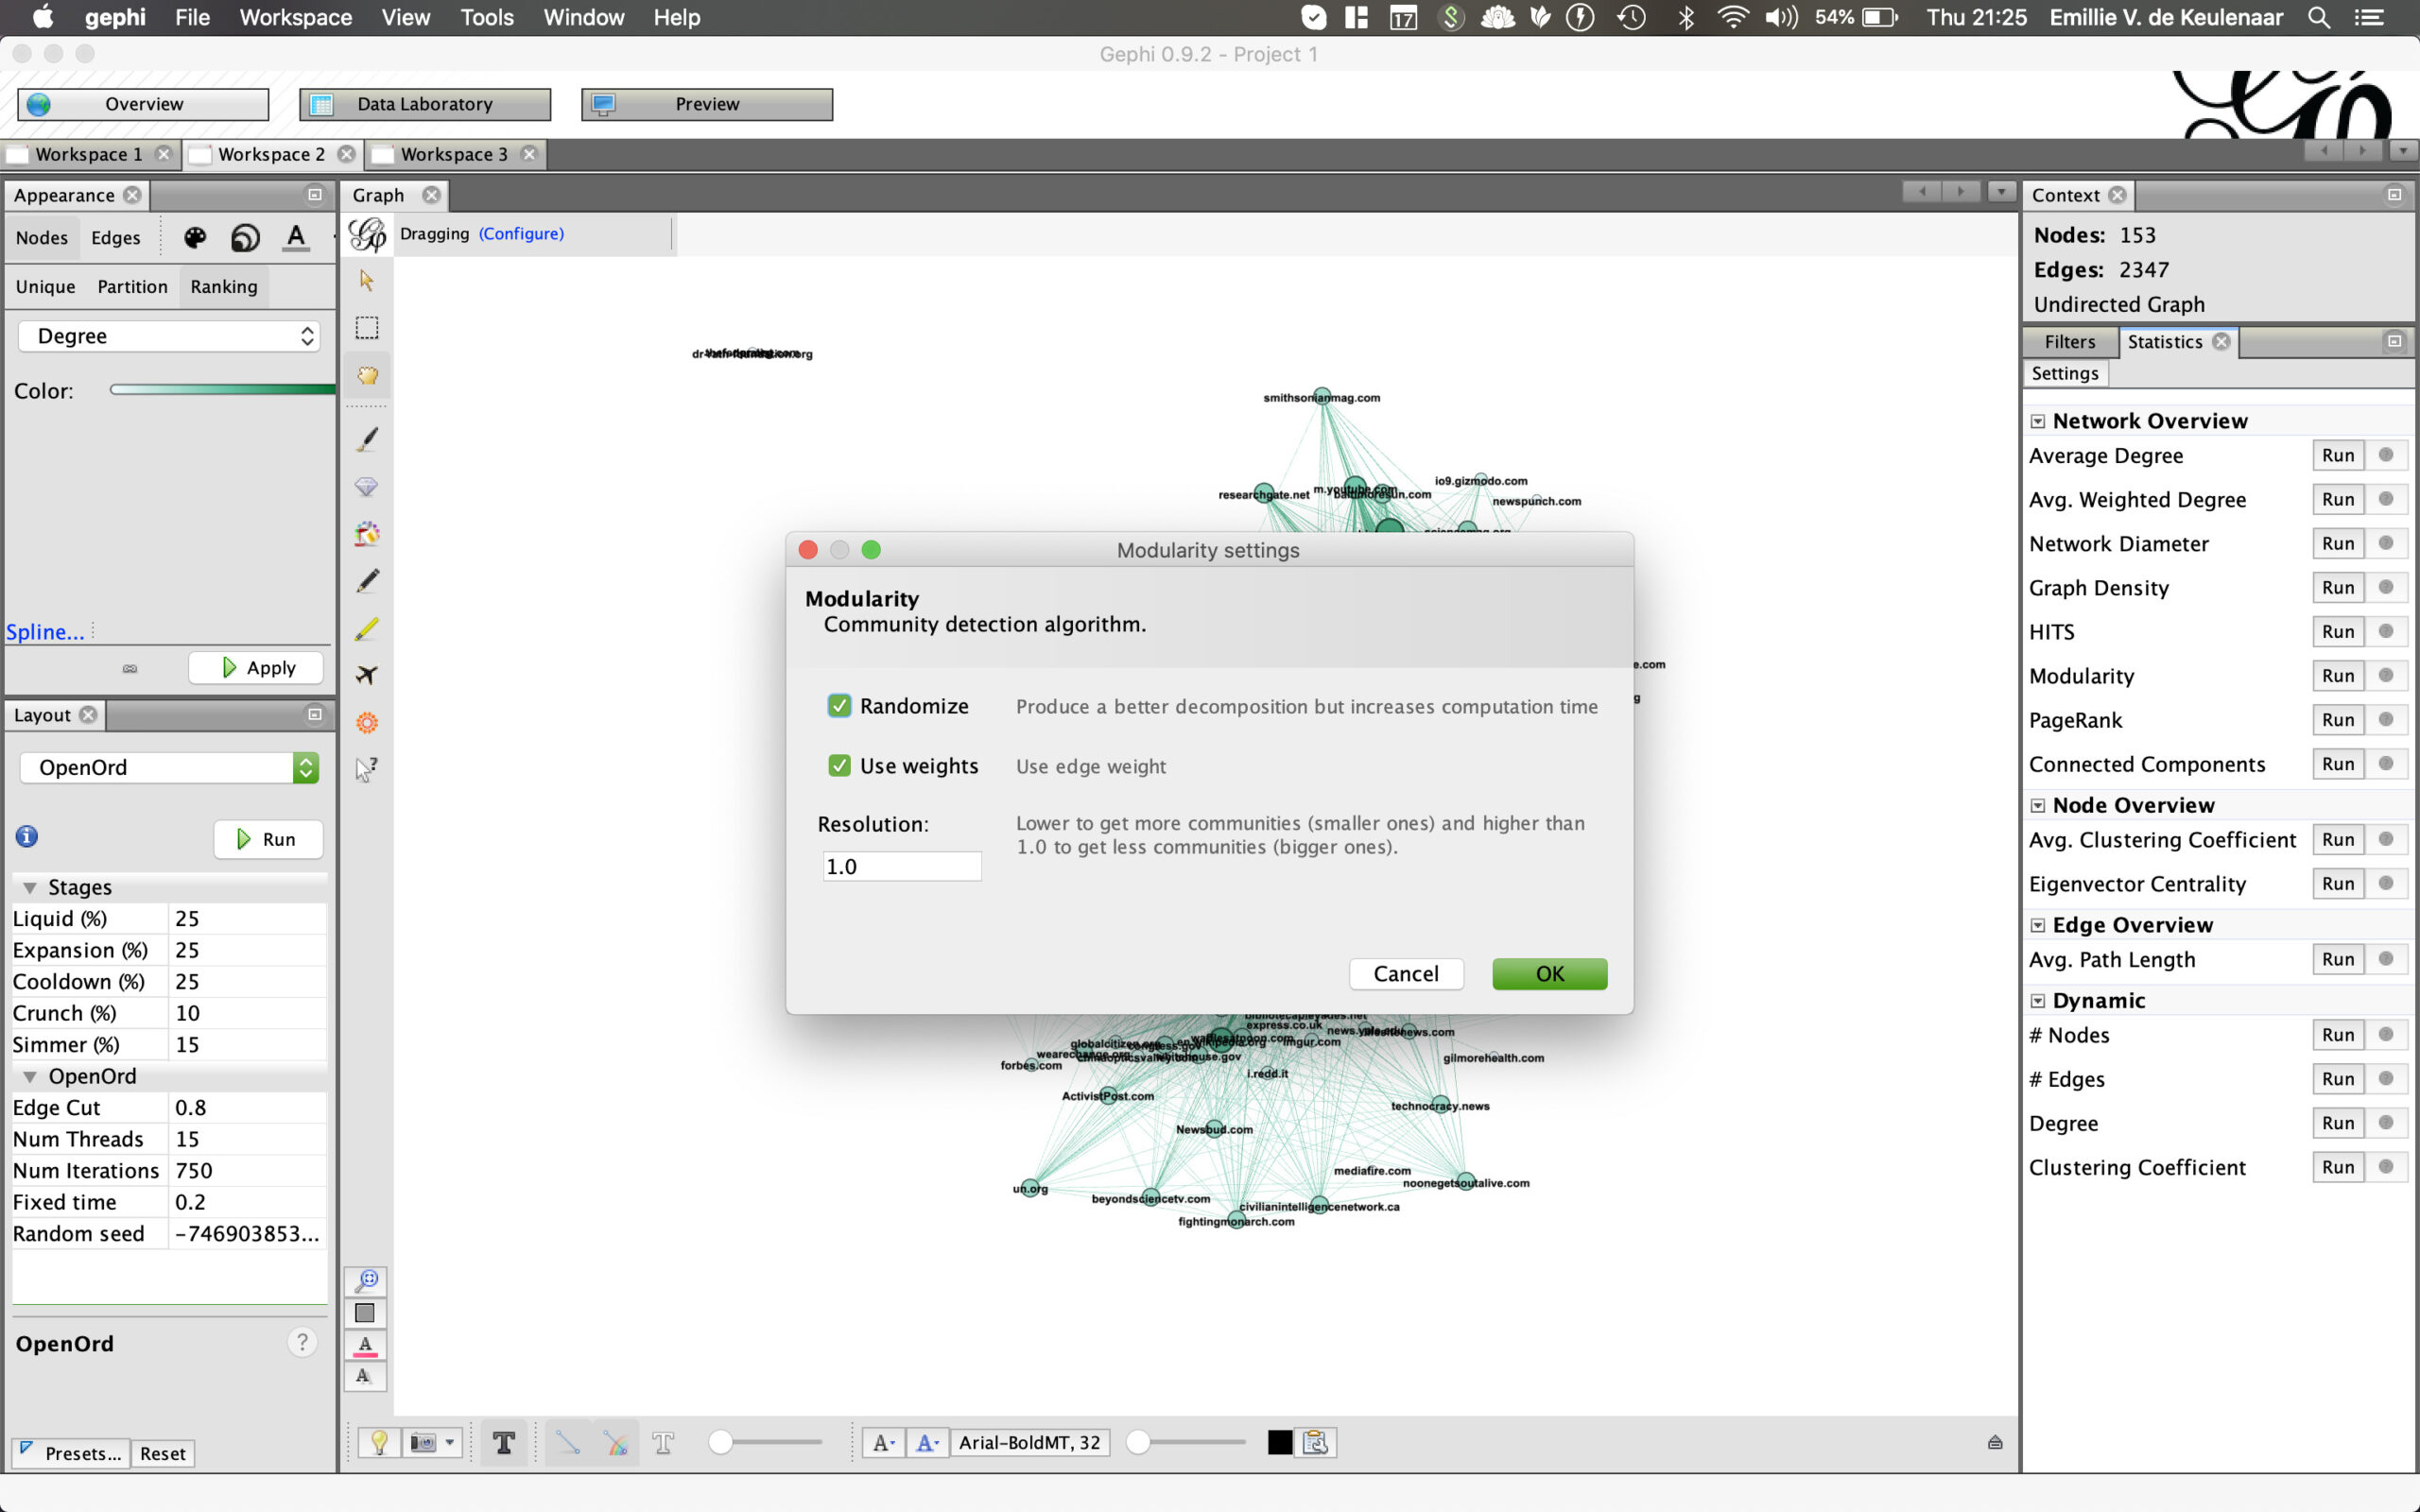This screenshot has height=1512, width=2420.
Task: Click the Degree color gradient bar
Action: pos(222,390)
